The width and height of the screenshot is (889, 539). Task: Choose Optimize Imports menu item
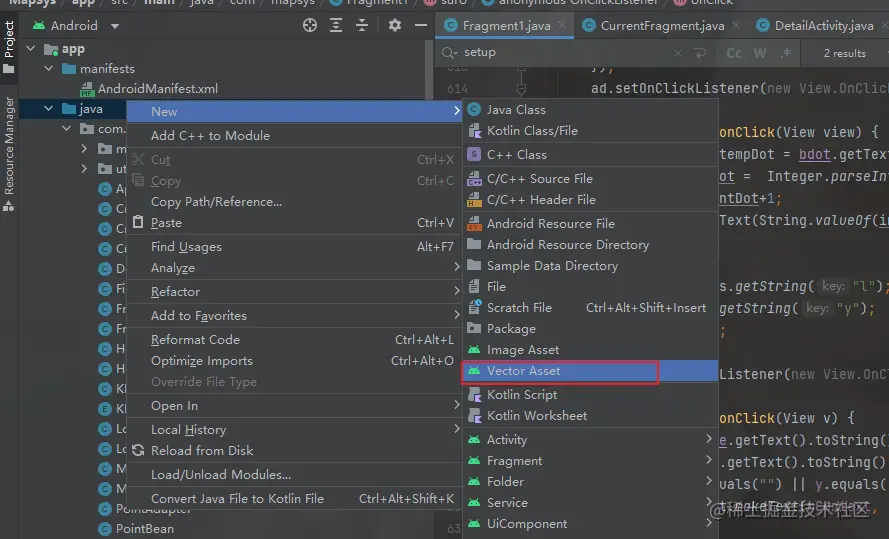pos(294,360)
